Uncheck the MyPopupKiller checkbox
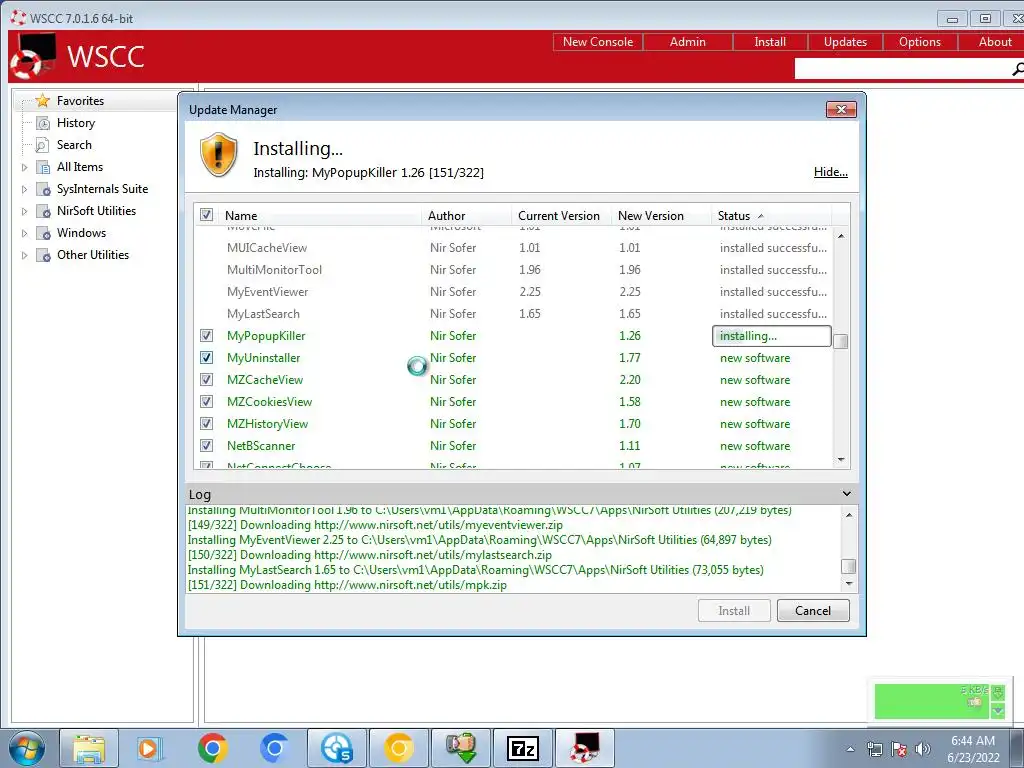The width and height of the screenshot is (1024, 768). click(206, 336)
